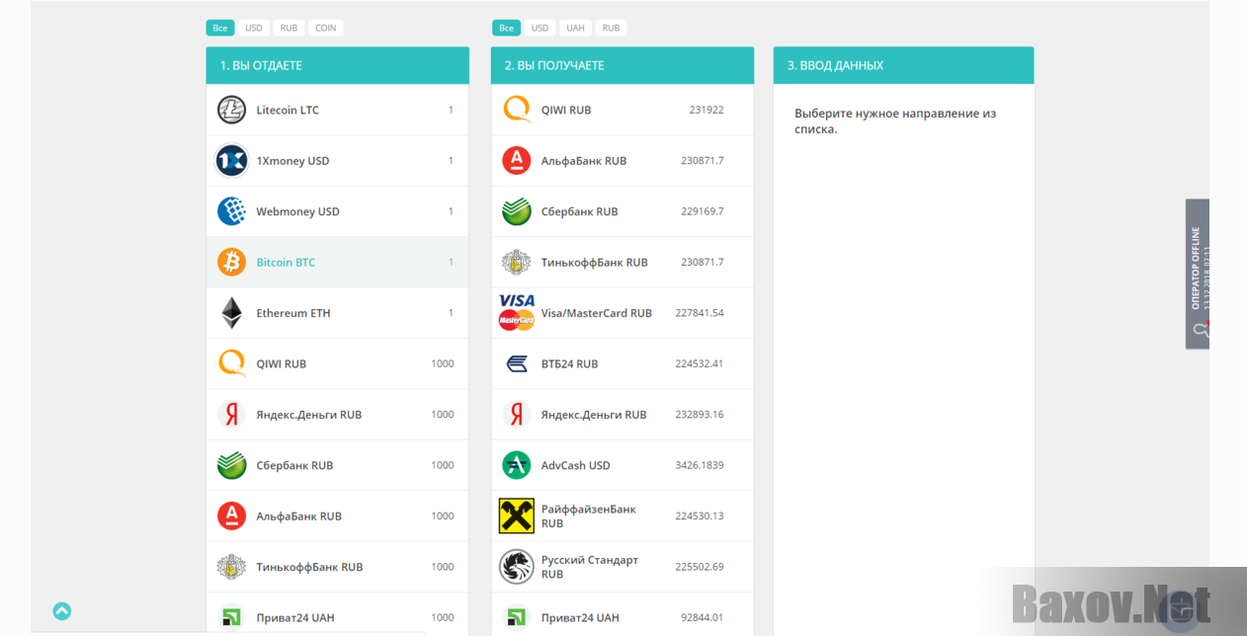Choose Ethereum ETH label text
1247x636 pixels.
293,313
